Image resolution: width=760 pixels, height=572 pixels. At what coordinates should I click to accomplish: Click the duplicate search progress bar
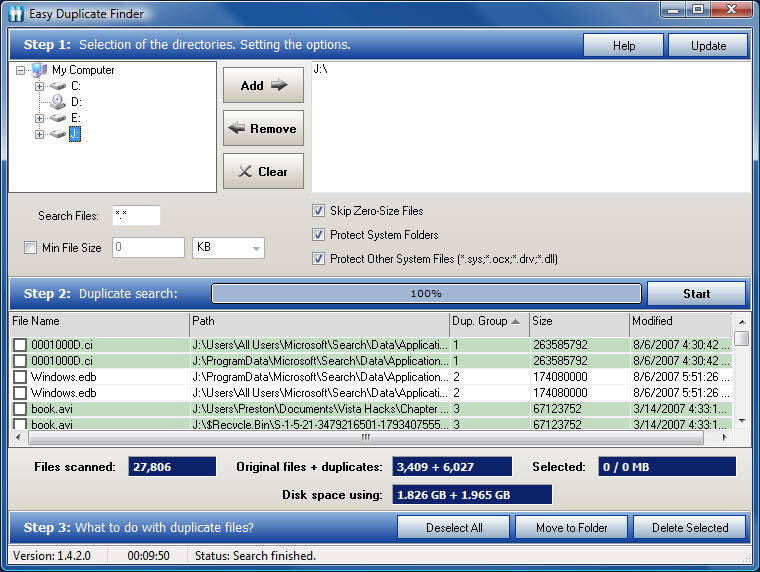(426, 294)
